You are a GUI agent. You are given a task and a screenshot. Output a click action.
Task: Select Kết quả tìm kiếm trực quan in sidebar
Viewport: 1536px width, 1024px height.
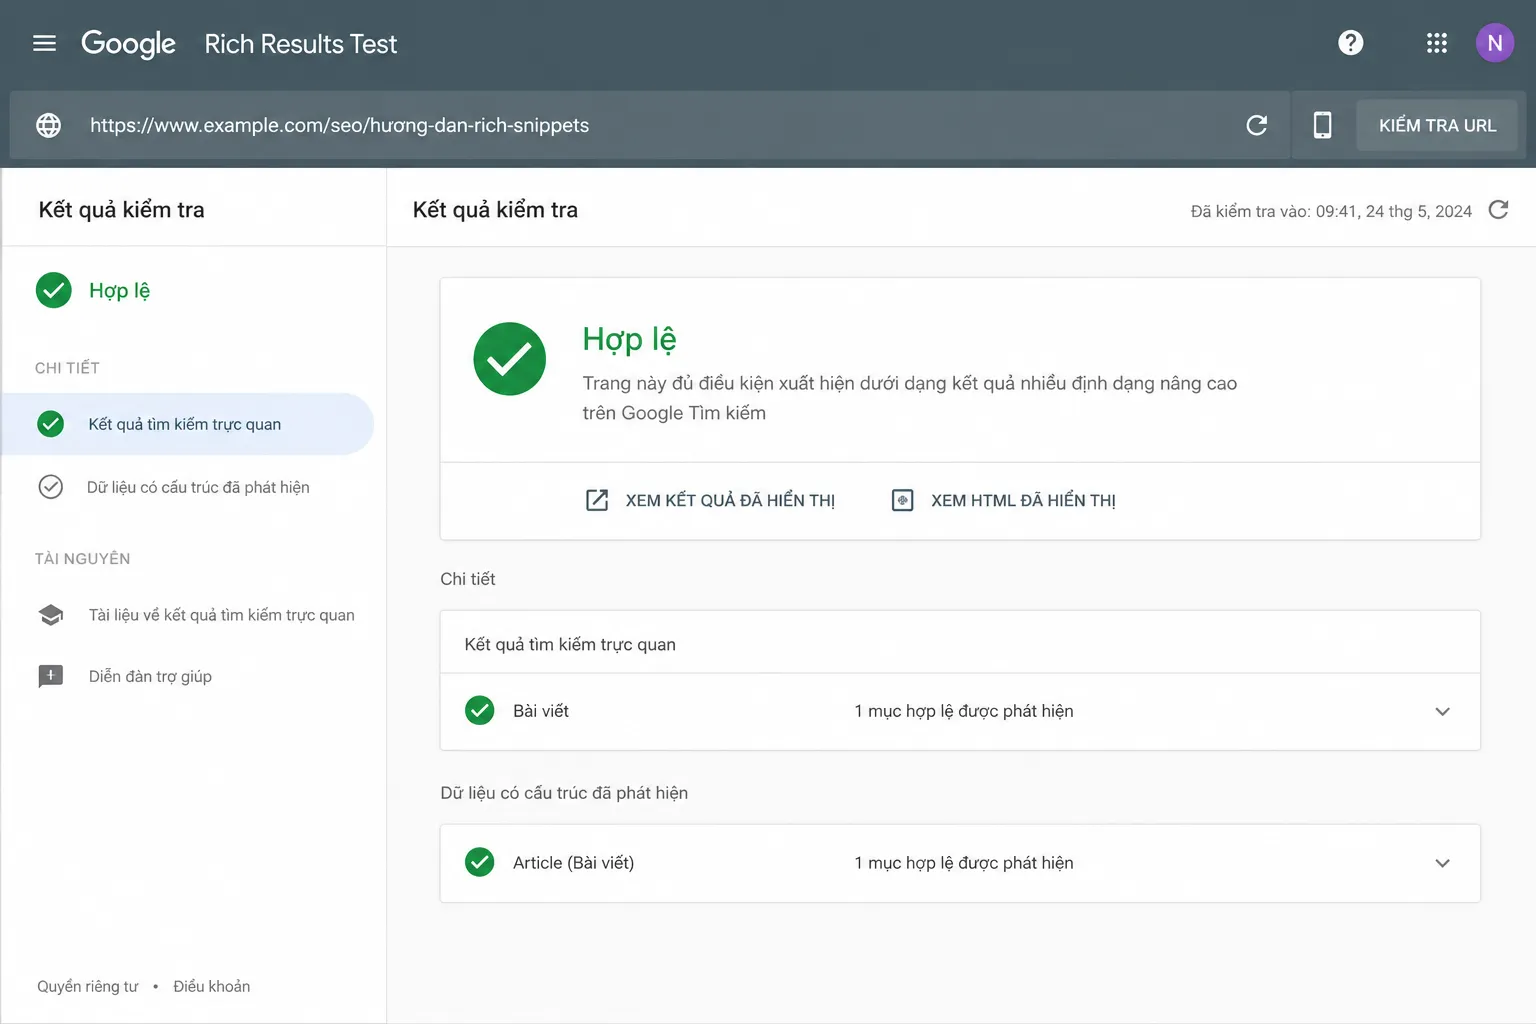pos(188,424)
